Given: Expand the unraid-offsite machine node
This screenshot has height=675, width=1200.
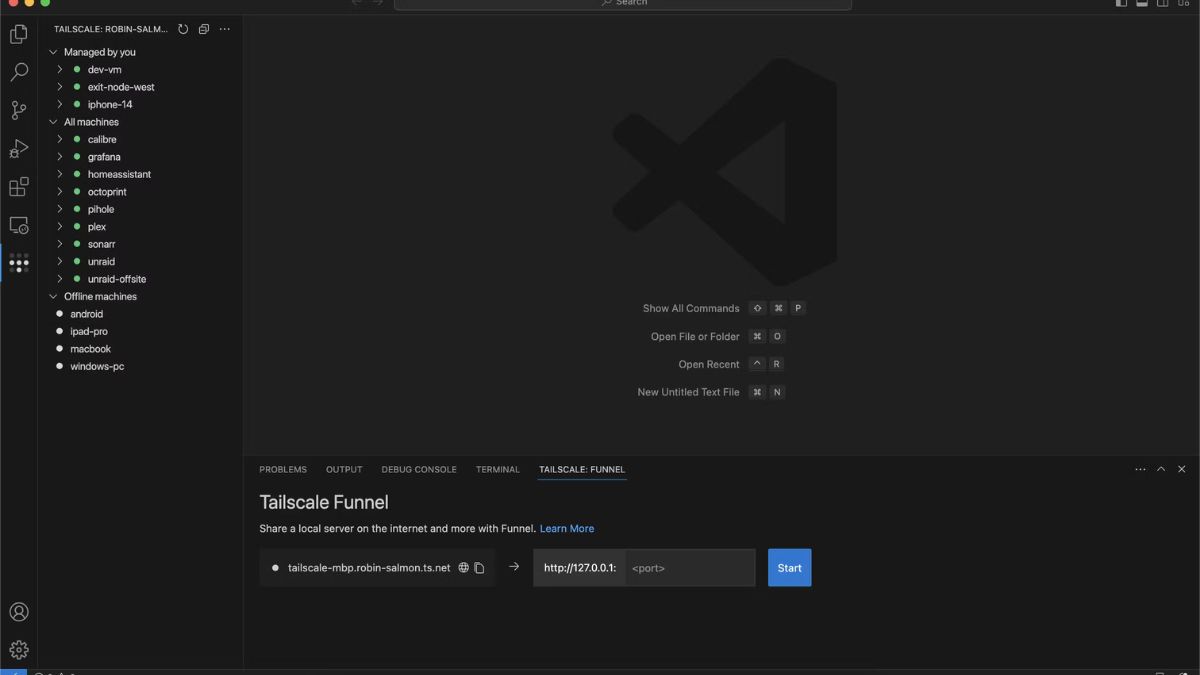Looking at the screenshot, I should [60, 279].
